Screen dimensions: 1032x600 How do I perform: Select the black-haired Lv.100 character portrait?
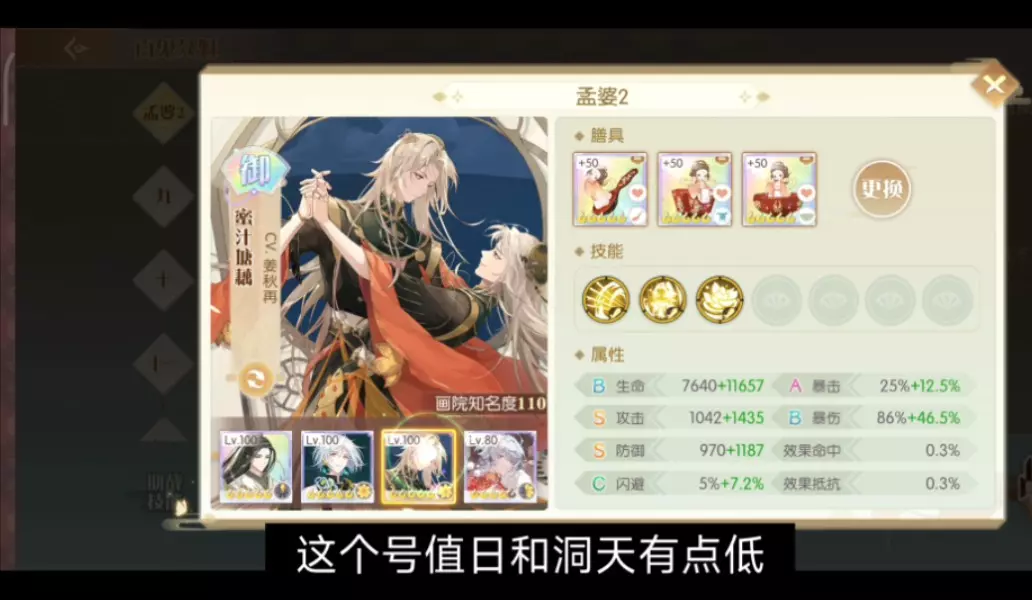tap(255, 468)
